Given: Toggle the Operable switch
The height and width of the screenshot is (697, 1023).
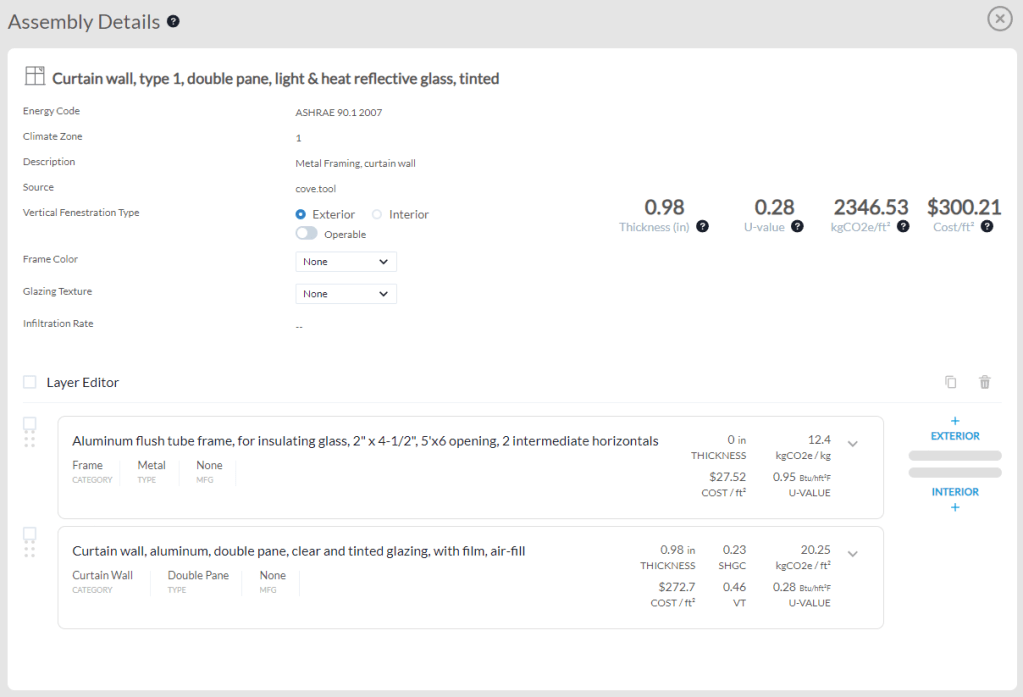Looking at the screenshot, I should coord(306,234).
